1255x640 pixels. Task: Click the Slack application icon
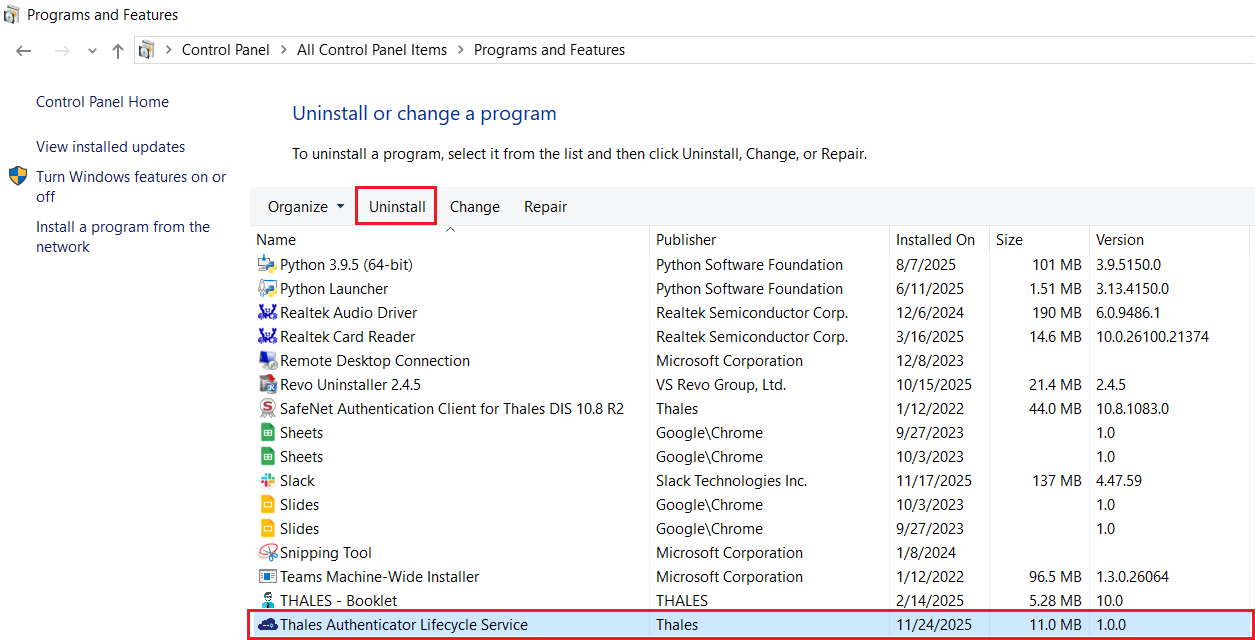(x=267, y=480)
